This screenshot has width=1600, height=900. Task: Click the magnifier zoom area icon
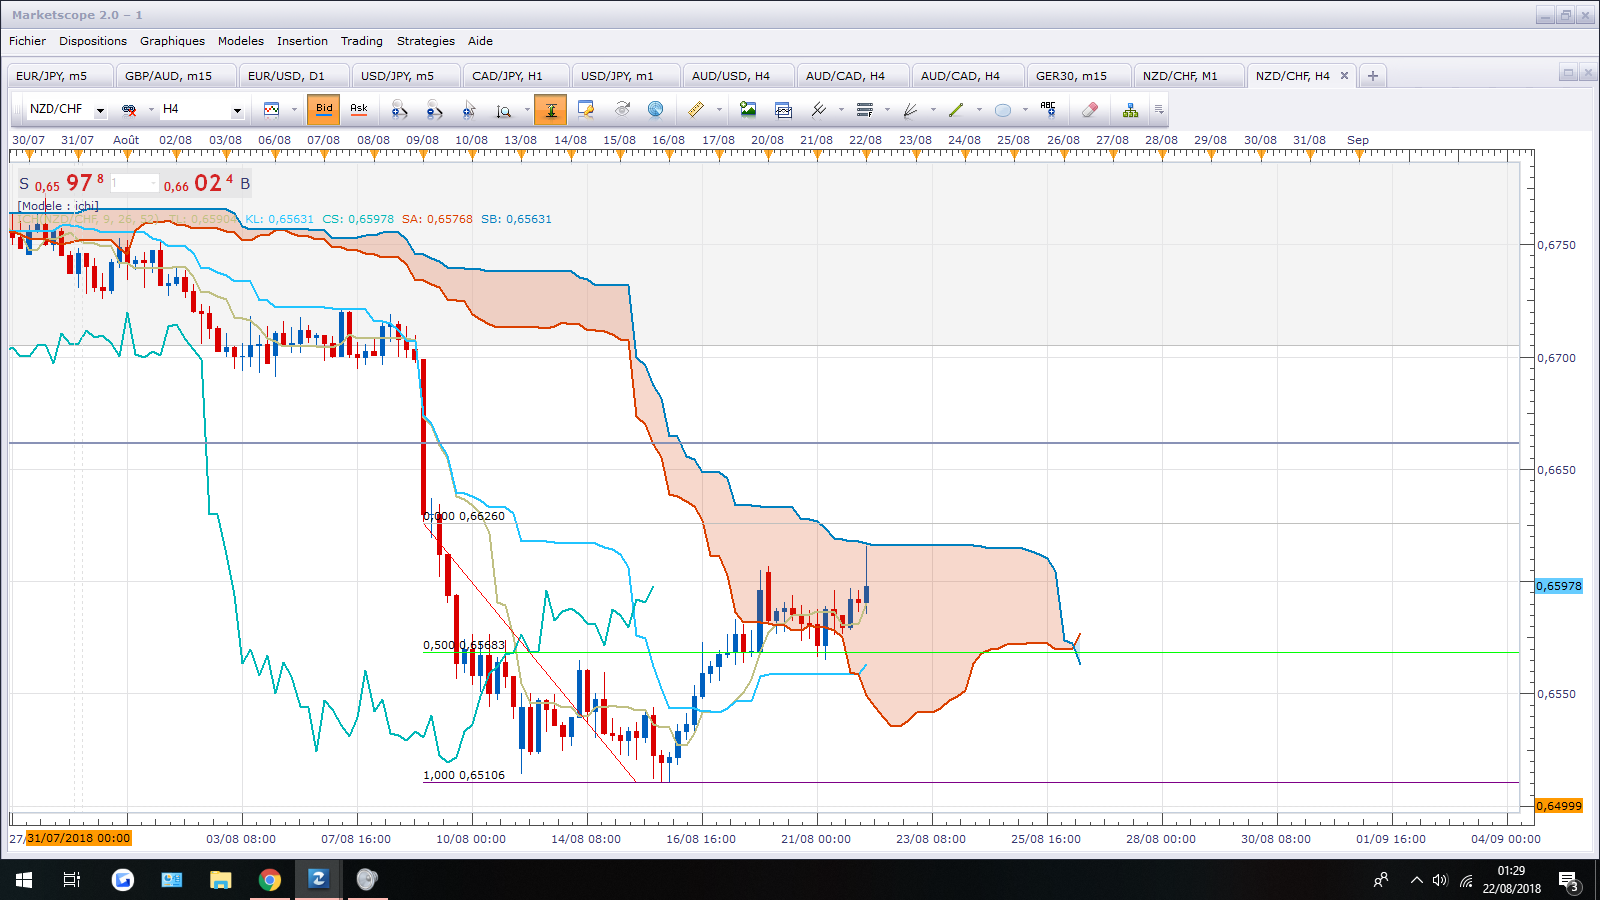pos(504,110)
